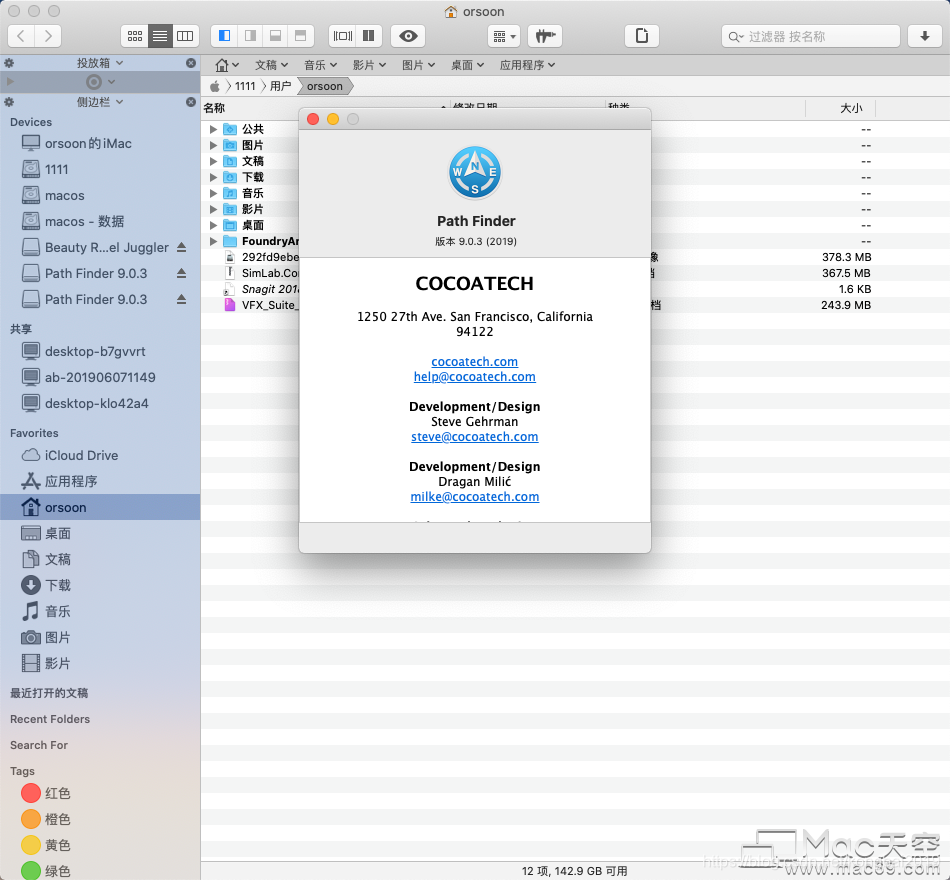The height and width of the screenshot is (880, 950).
Task: Click steve@cocoatech.com email link
Action: [x=474, y=437]
